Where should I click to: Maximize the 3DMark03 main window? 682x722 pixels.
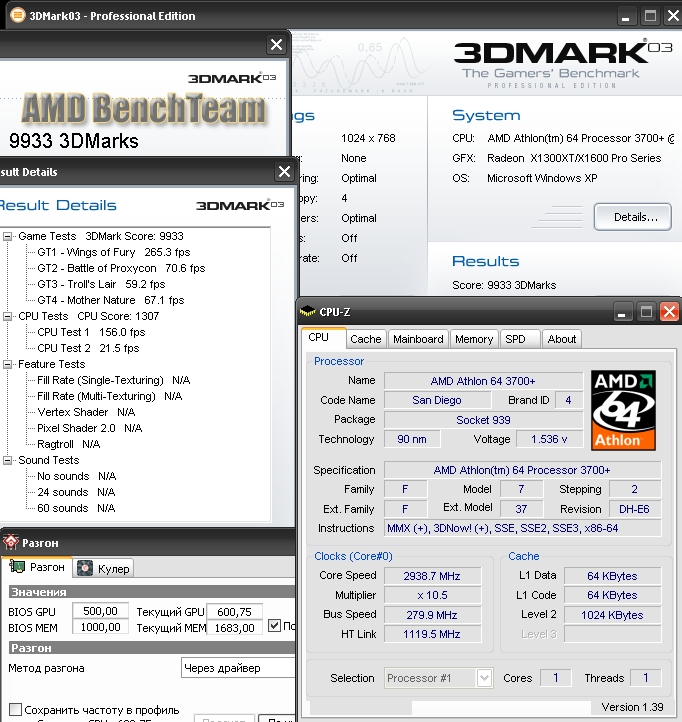point(650,16)
